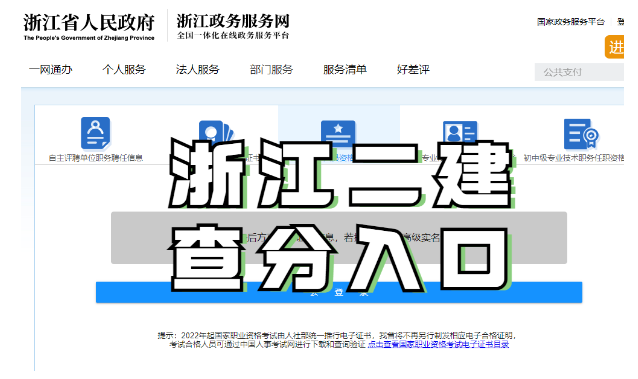Screen dimensions: 638x379
Task: Click the 浙江政务服务网 logo
Action: tap(233, 26)
